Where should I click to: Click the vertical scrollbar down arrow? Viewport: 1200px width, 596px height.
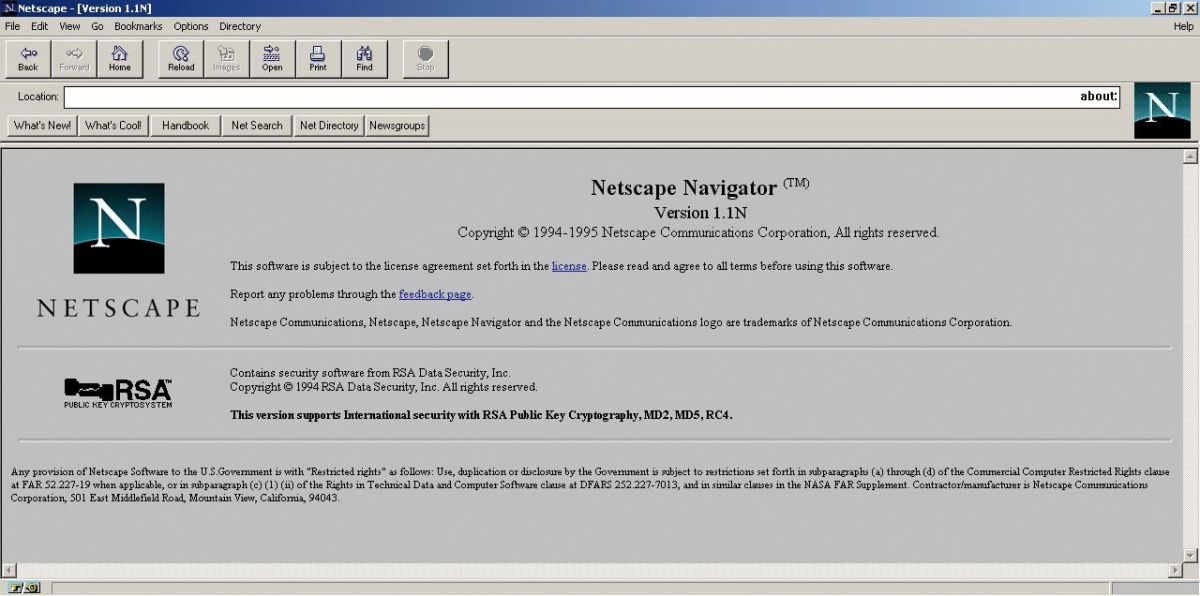click(x=1190, y=555)
